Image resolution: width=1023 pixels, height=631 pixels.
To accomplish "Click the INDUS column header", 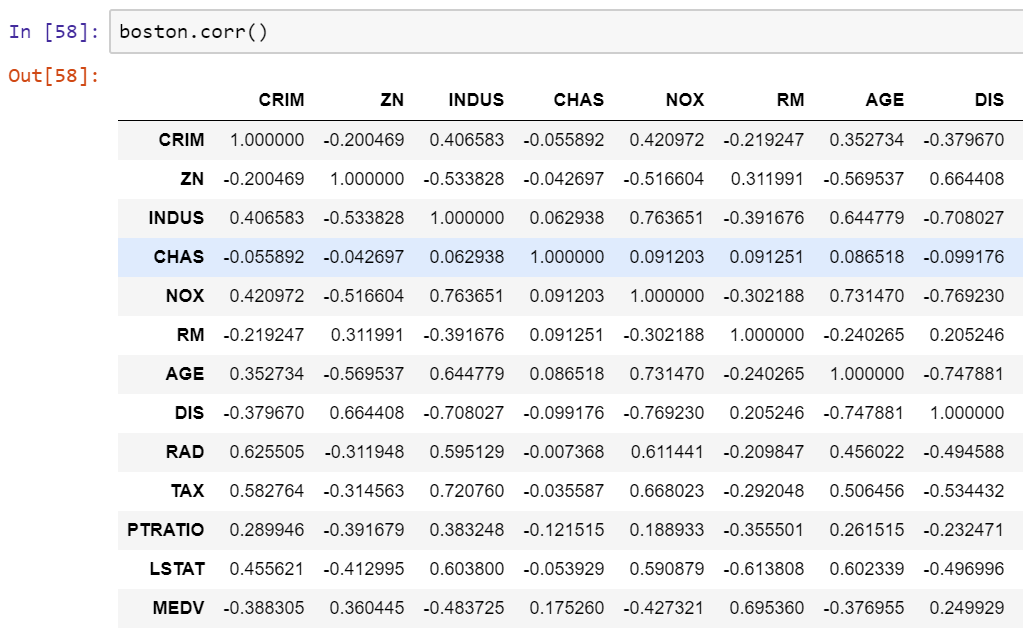I will [476, 100].
